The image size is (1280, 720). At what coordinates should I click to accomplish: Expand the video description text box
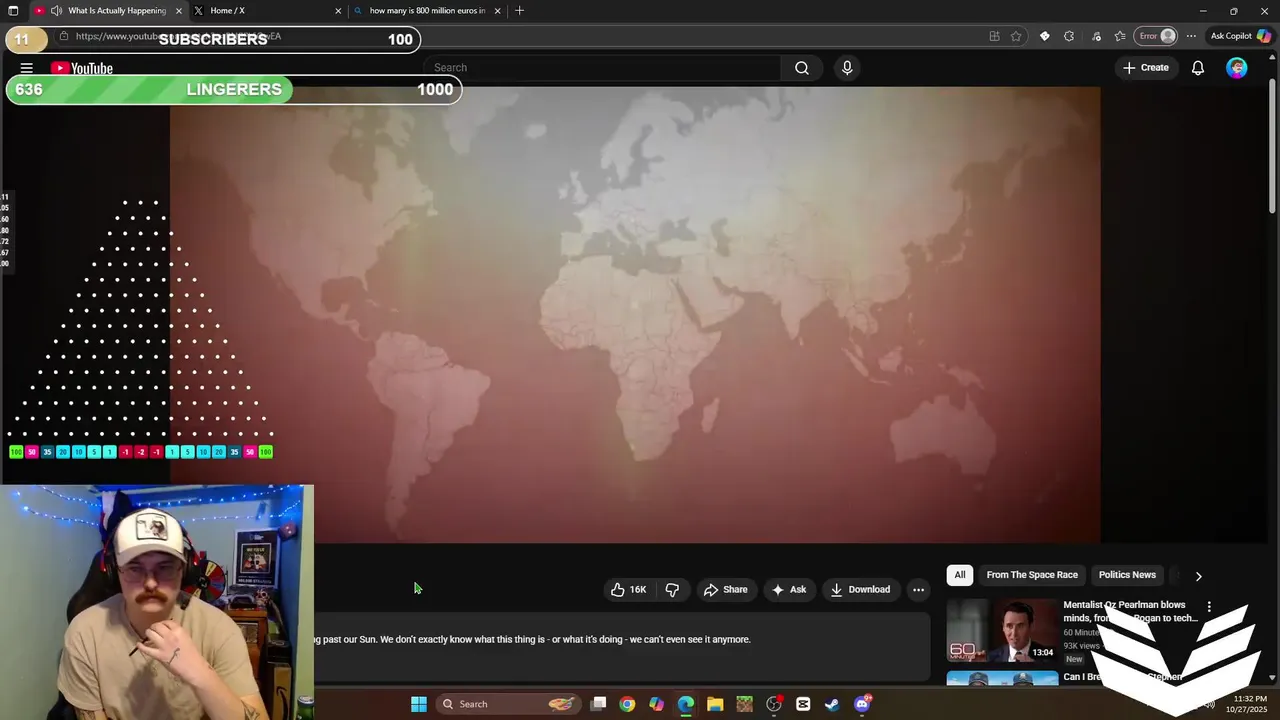pos(622,648)
